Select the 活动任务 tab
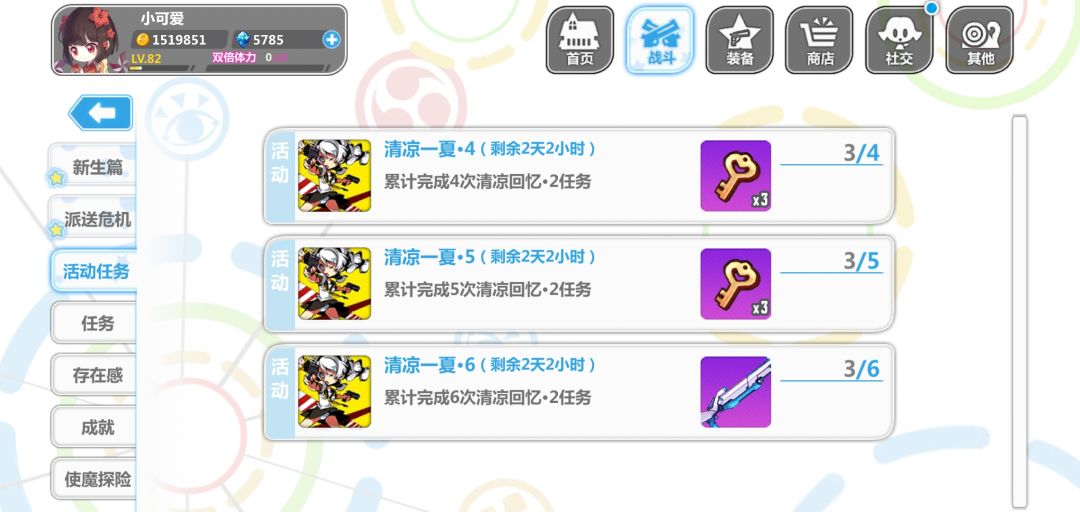The width and height of the screenshot is (1080, 512). click(x=94, y=271)
